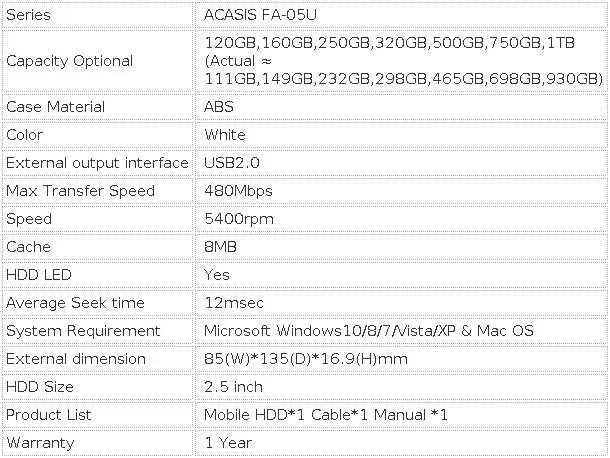The image size is (610, 458).
Task: Select the Microsoft Windows and Mac OS text
Action: pos(368,331)
